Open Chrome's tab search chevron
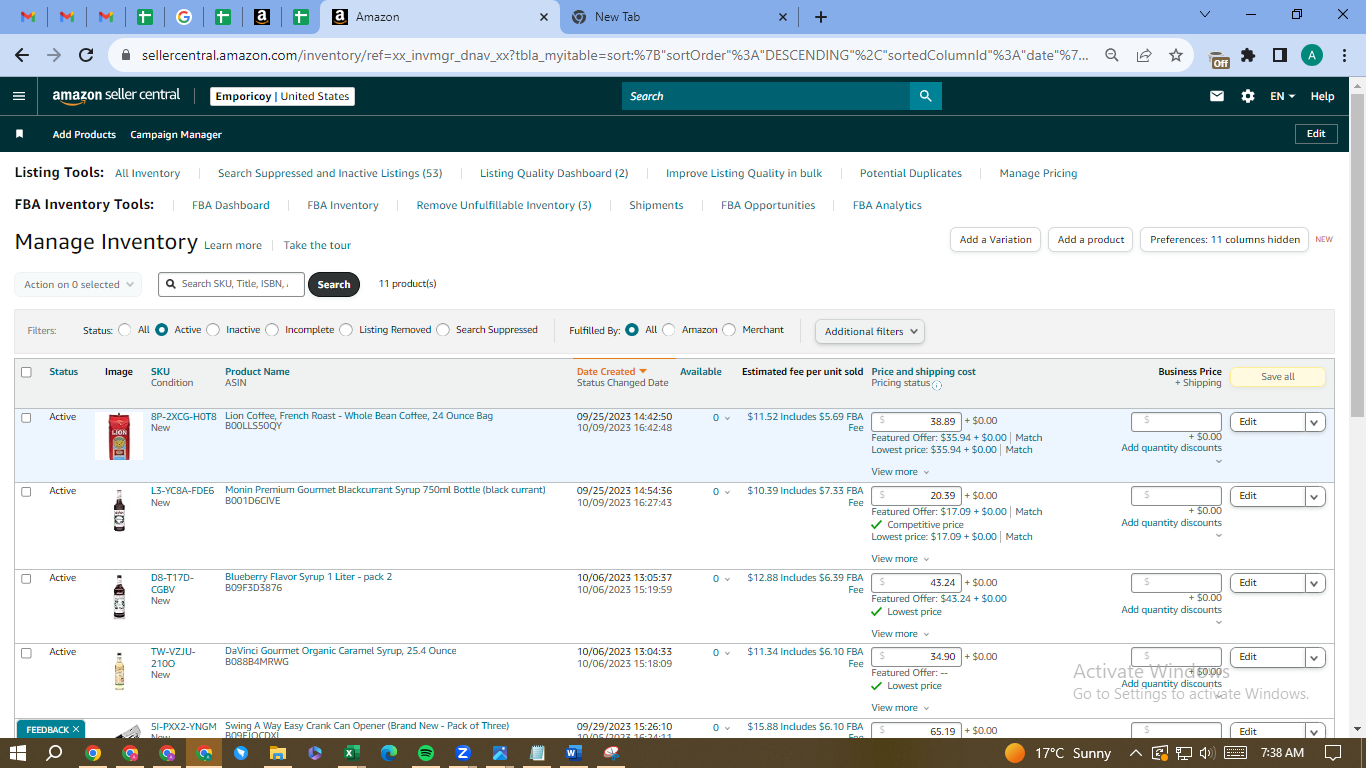This screenshot has width=1366, height=768. point(1205,15)
